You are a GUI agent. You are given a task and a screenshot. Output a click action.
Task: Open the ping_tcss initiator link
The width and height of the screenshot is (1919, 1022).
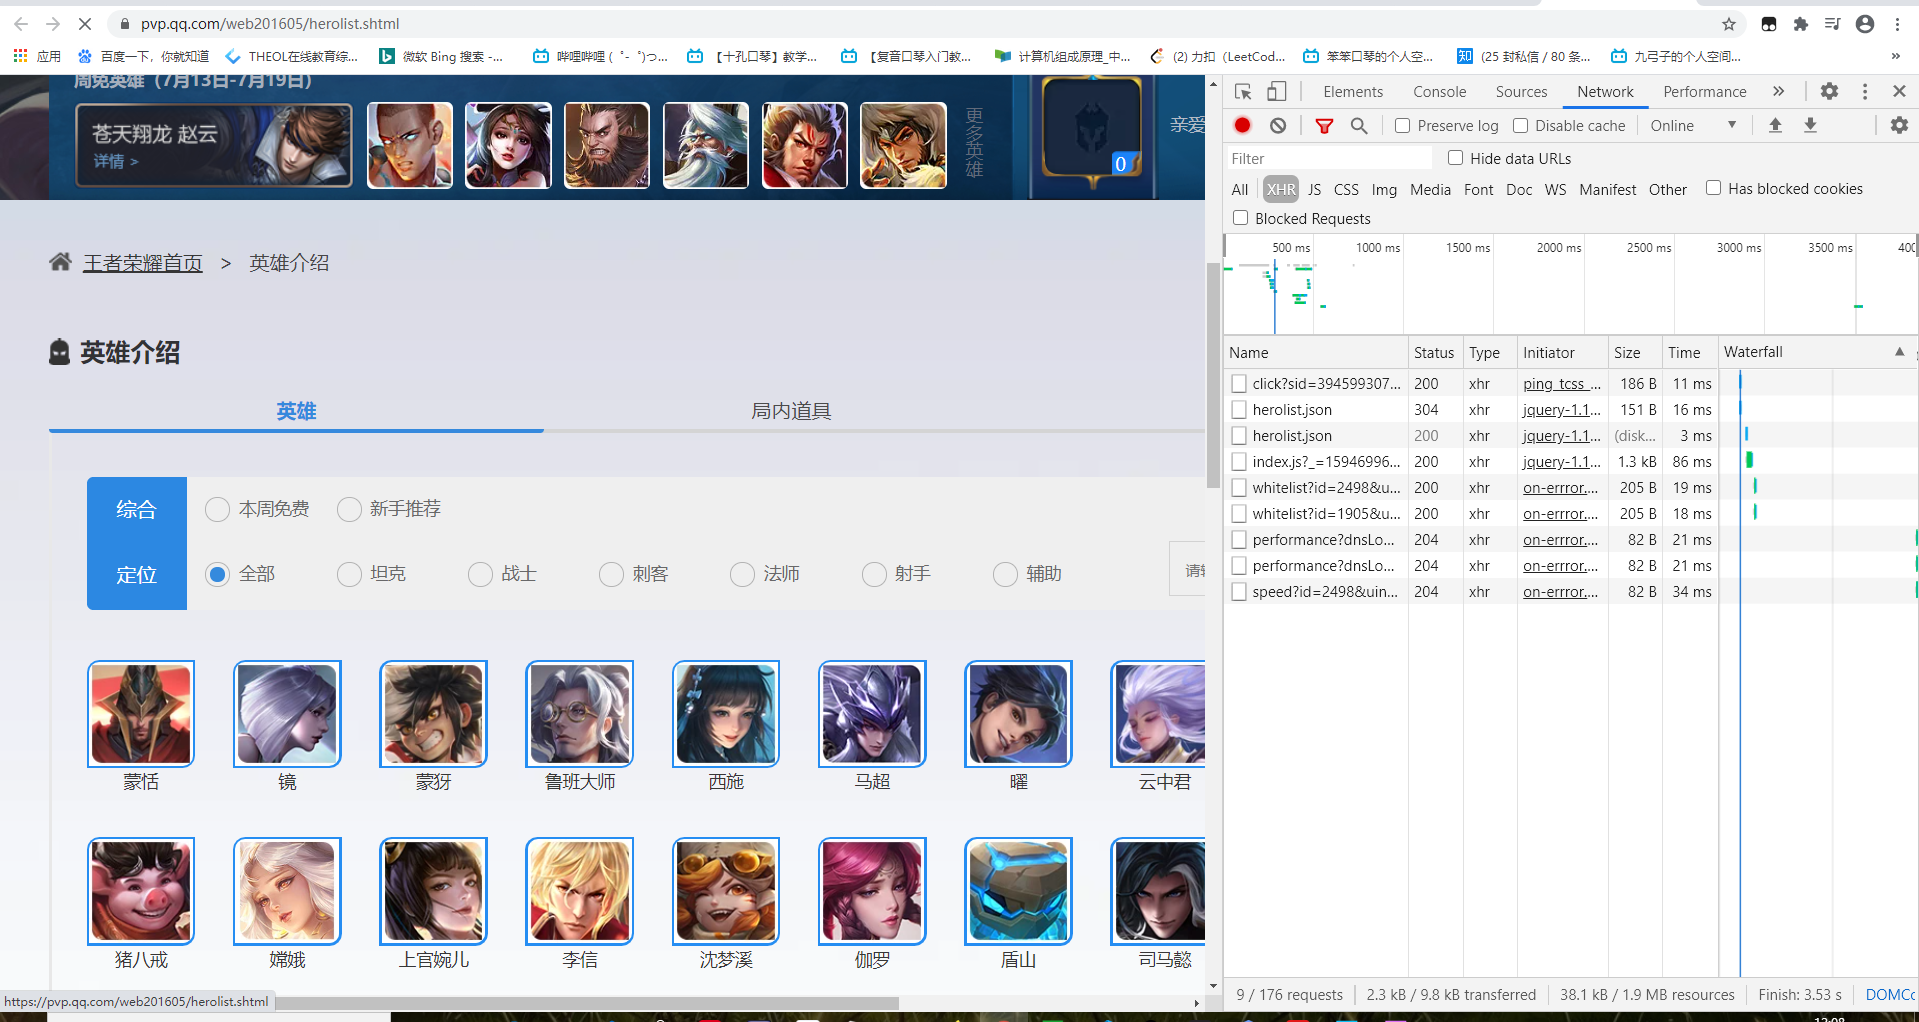tap(1561, 384)
